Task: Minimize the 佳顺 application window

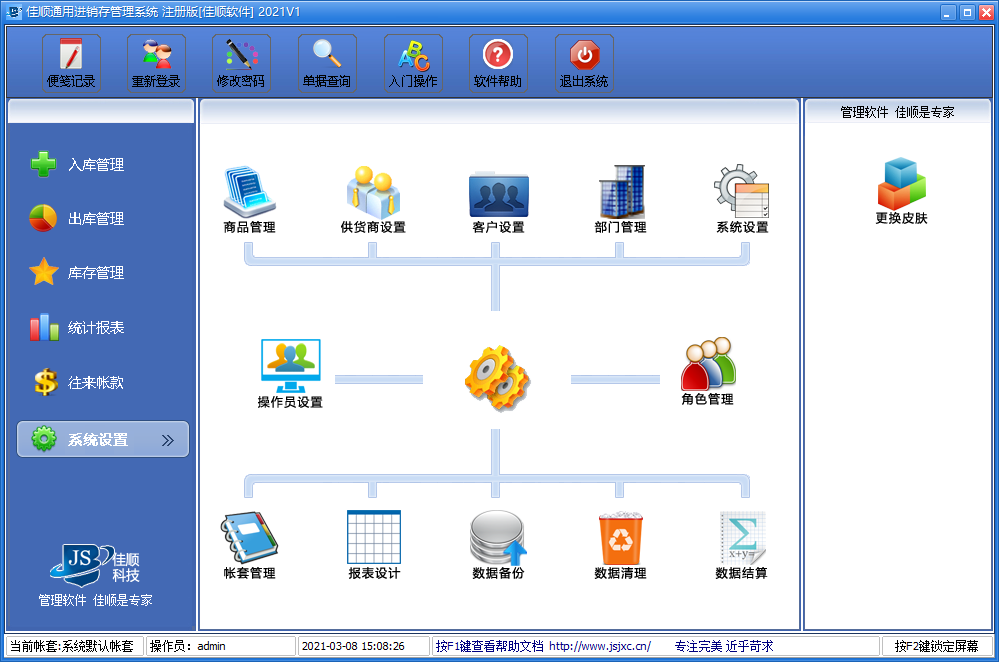Action: [x=948, y=12]
